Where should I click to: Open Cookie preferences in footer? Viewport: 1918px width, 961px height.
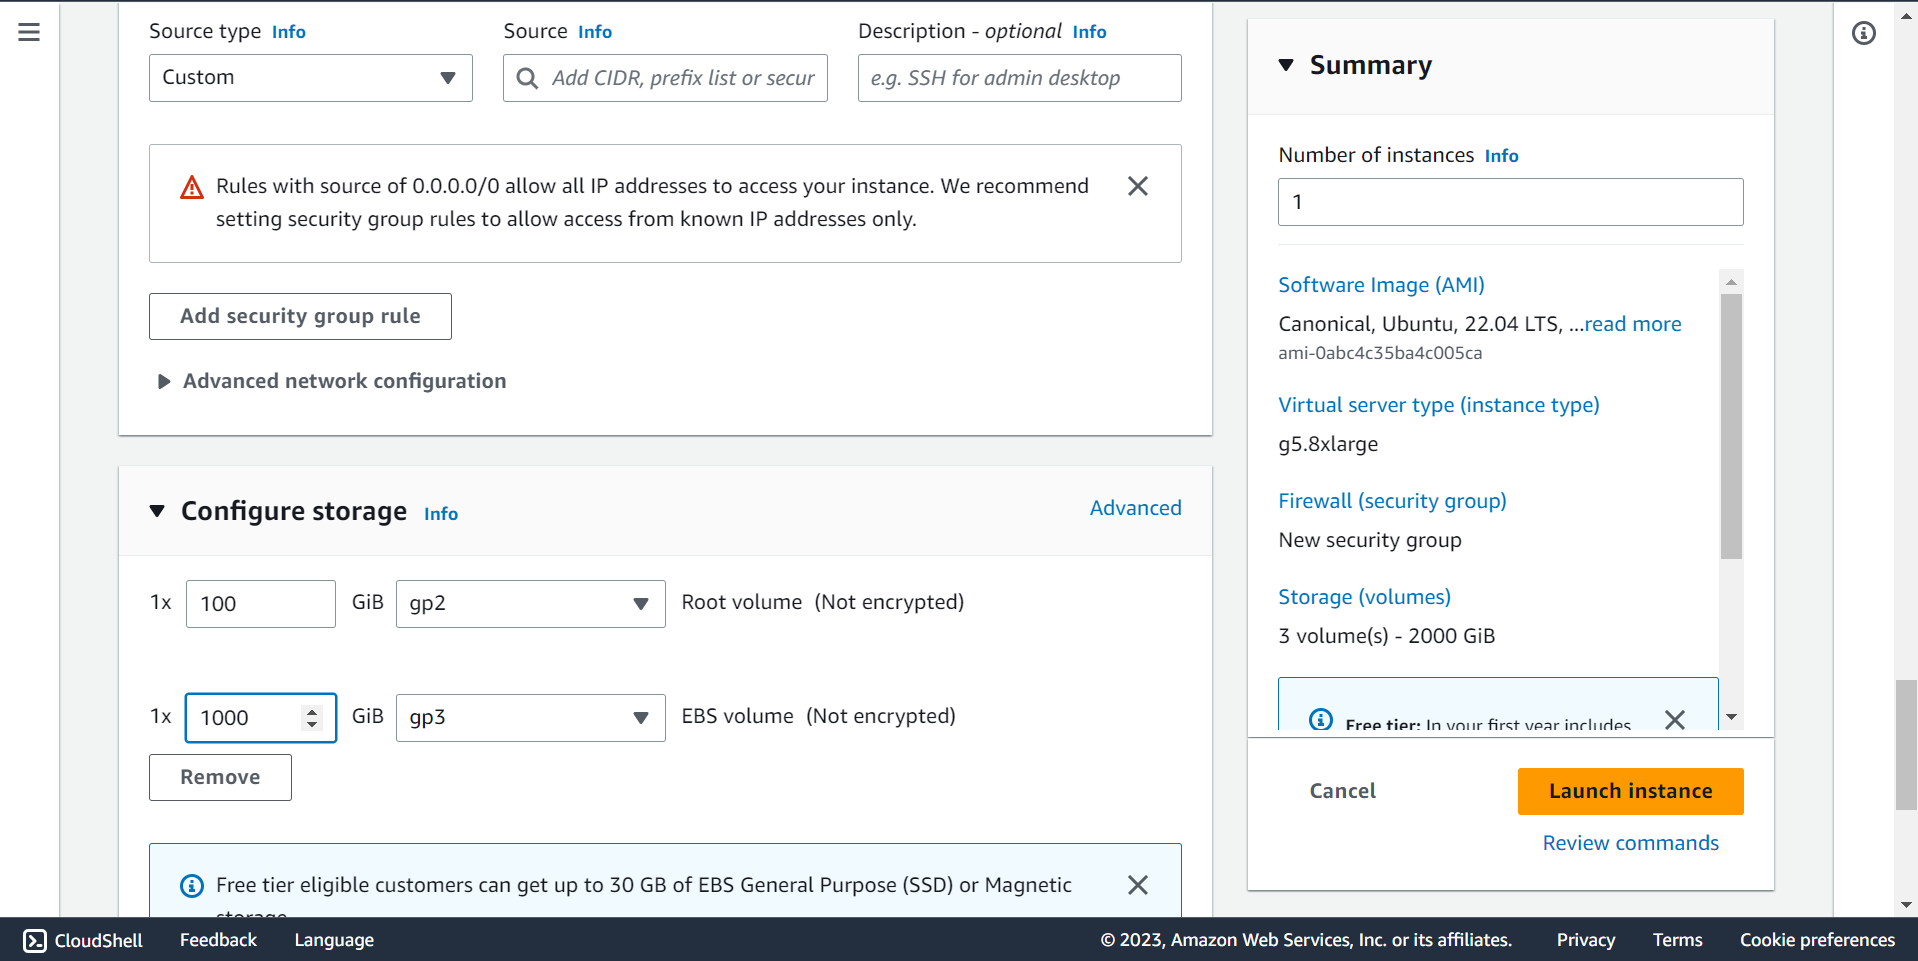click(x=1817, y=940)
